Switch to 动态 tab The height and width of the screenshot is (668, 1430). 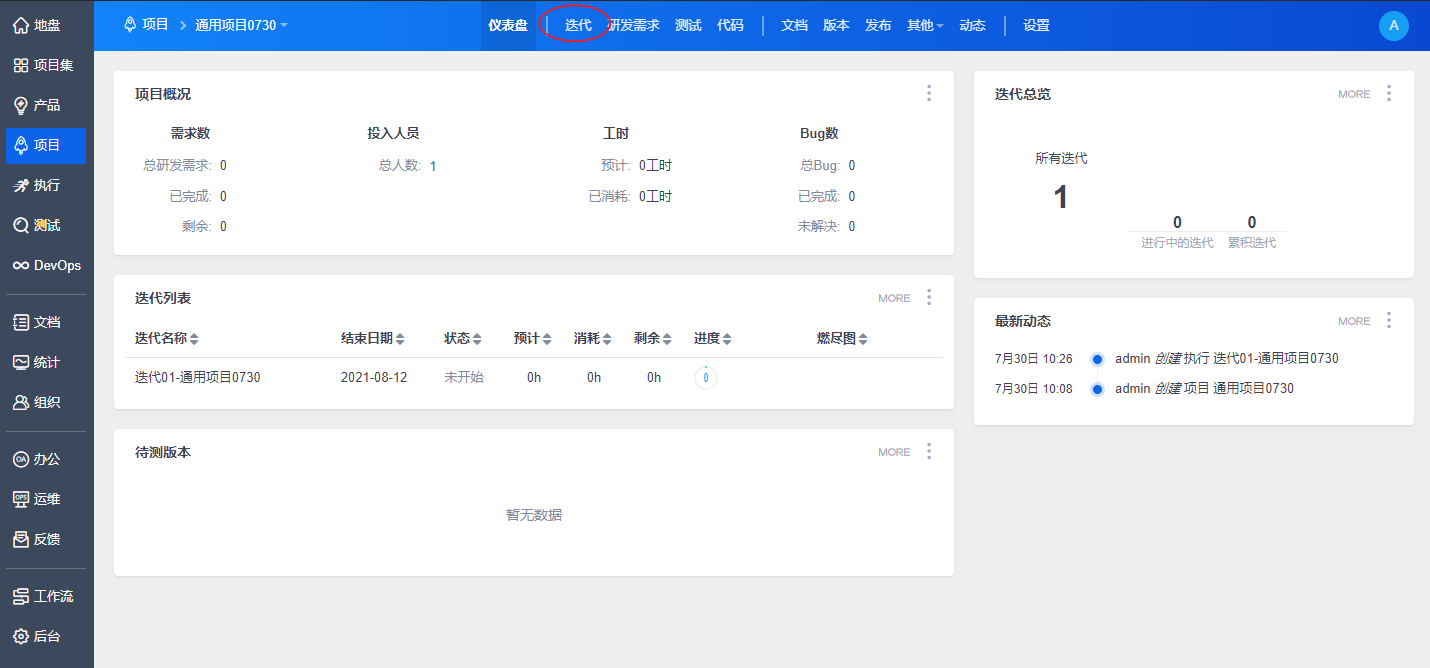click(972, 25)
